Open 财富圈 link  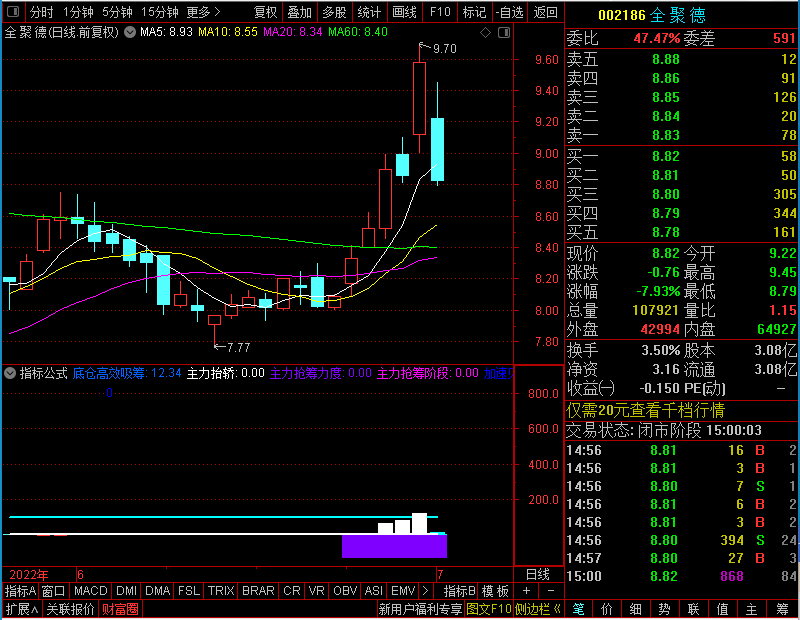coord(120,609)
